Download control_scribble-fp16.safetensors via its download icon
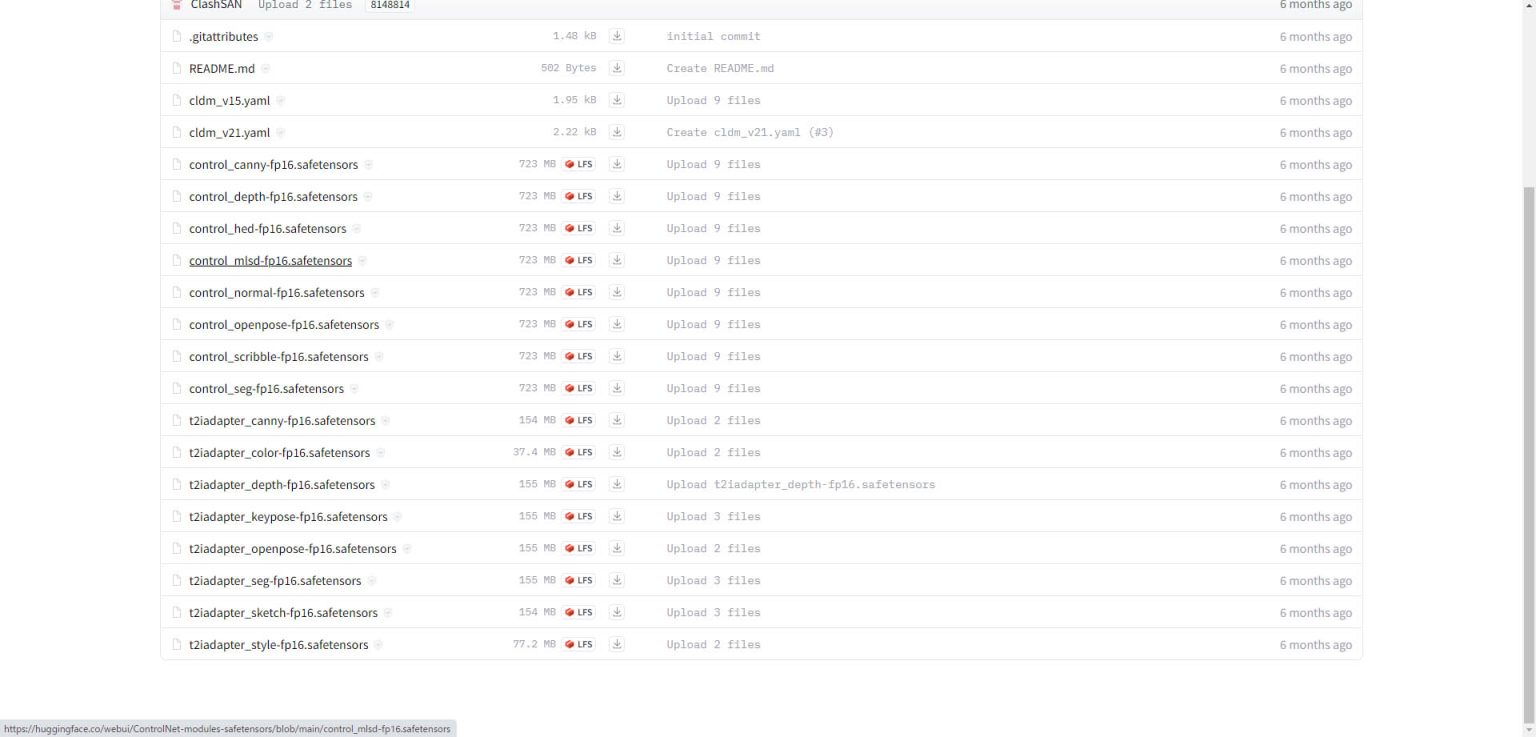 [x=617, y=356]
